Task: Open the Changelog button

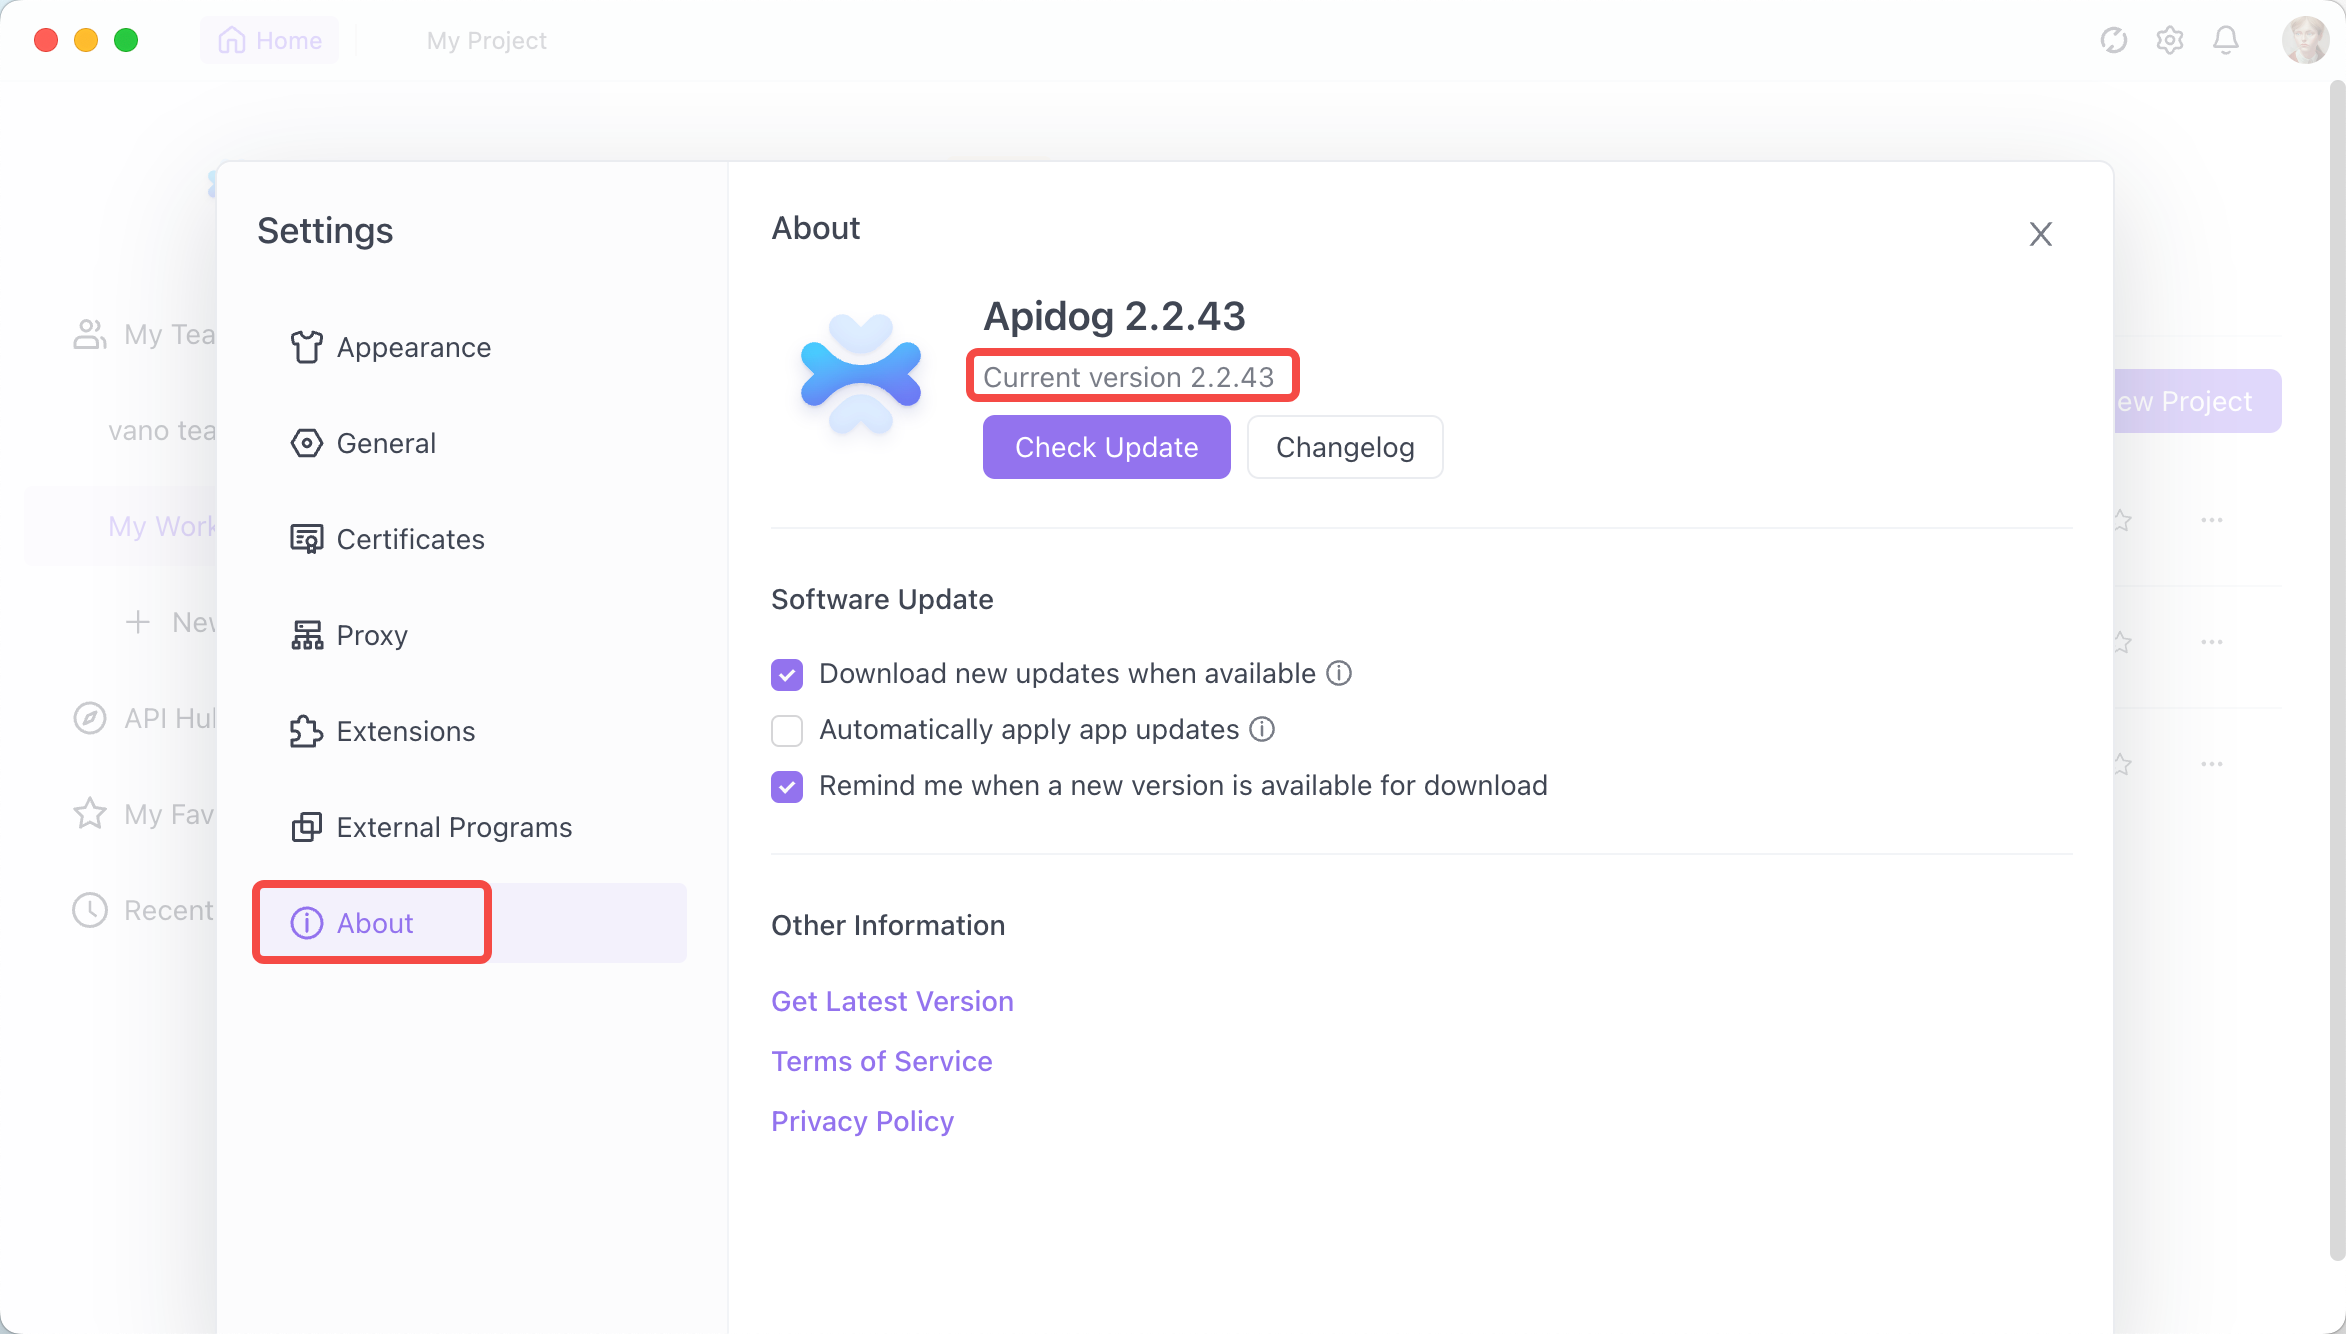Action: pyautogui.click(x=1345, y=447)
